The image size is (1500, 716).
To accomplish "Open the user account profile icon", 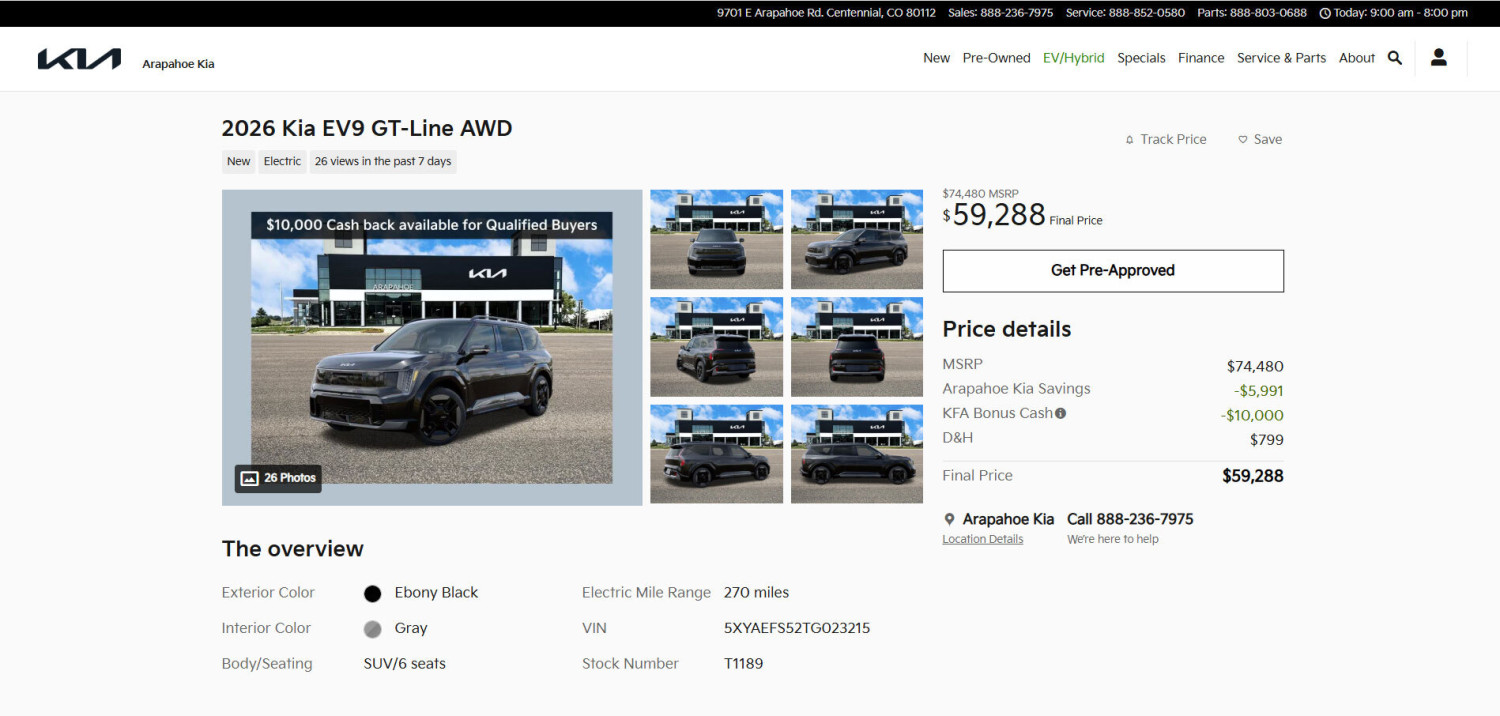I will point(1439,57).
